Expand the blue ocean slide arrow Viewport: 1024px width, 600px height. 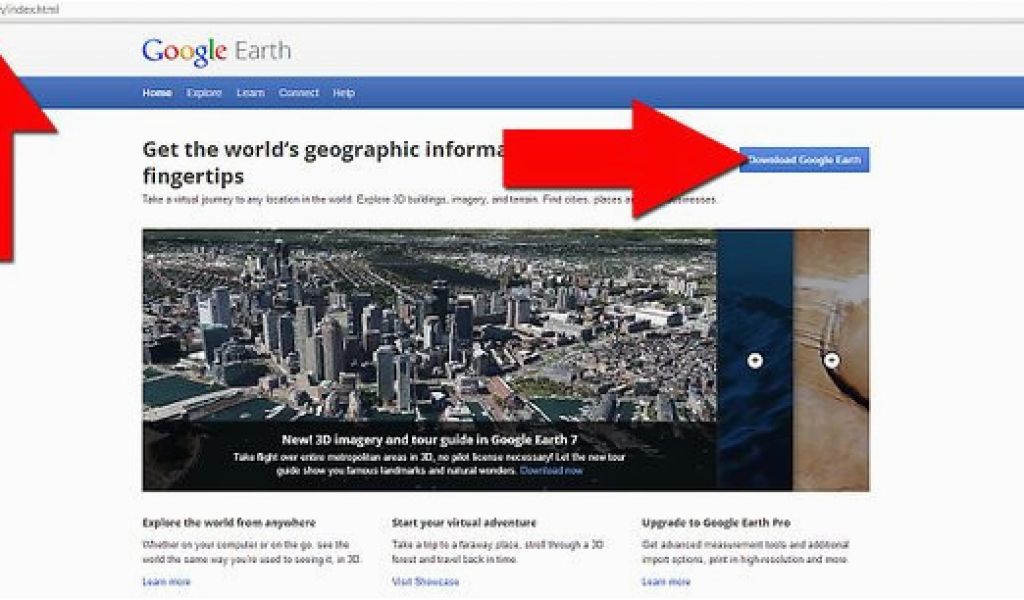click(x=755, y=360)
